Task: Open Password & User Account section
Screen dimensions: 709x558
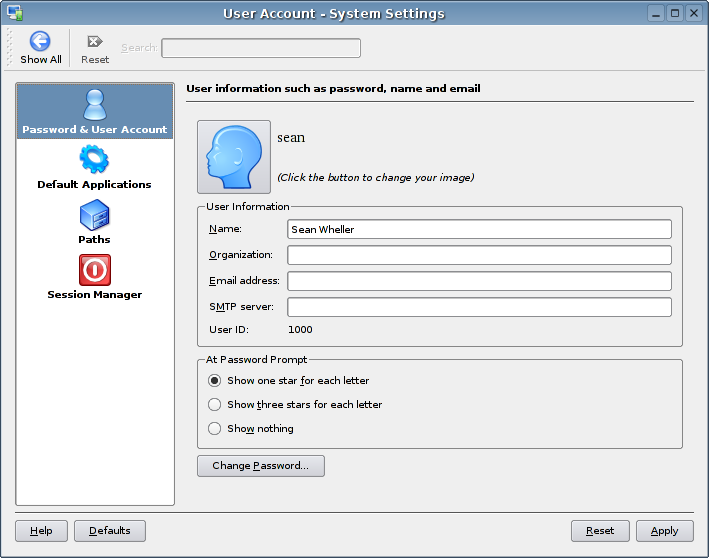Action: point(95,111)
